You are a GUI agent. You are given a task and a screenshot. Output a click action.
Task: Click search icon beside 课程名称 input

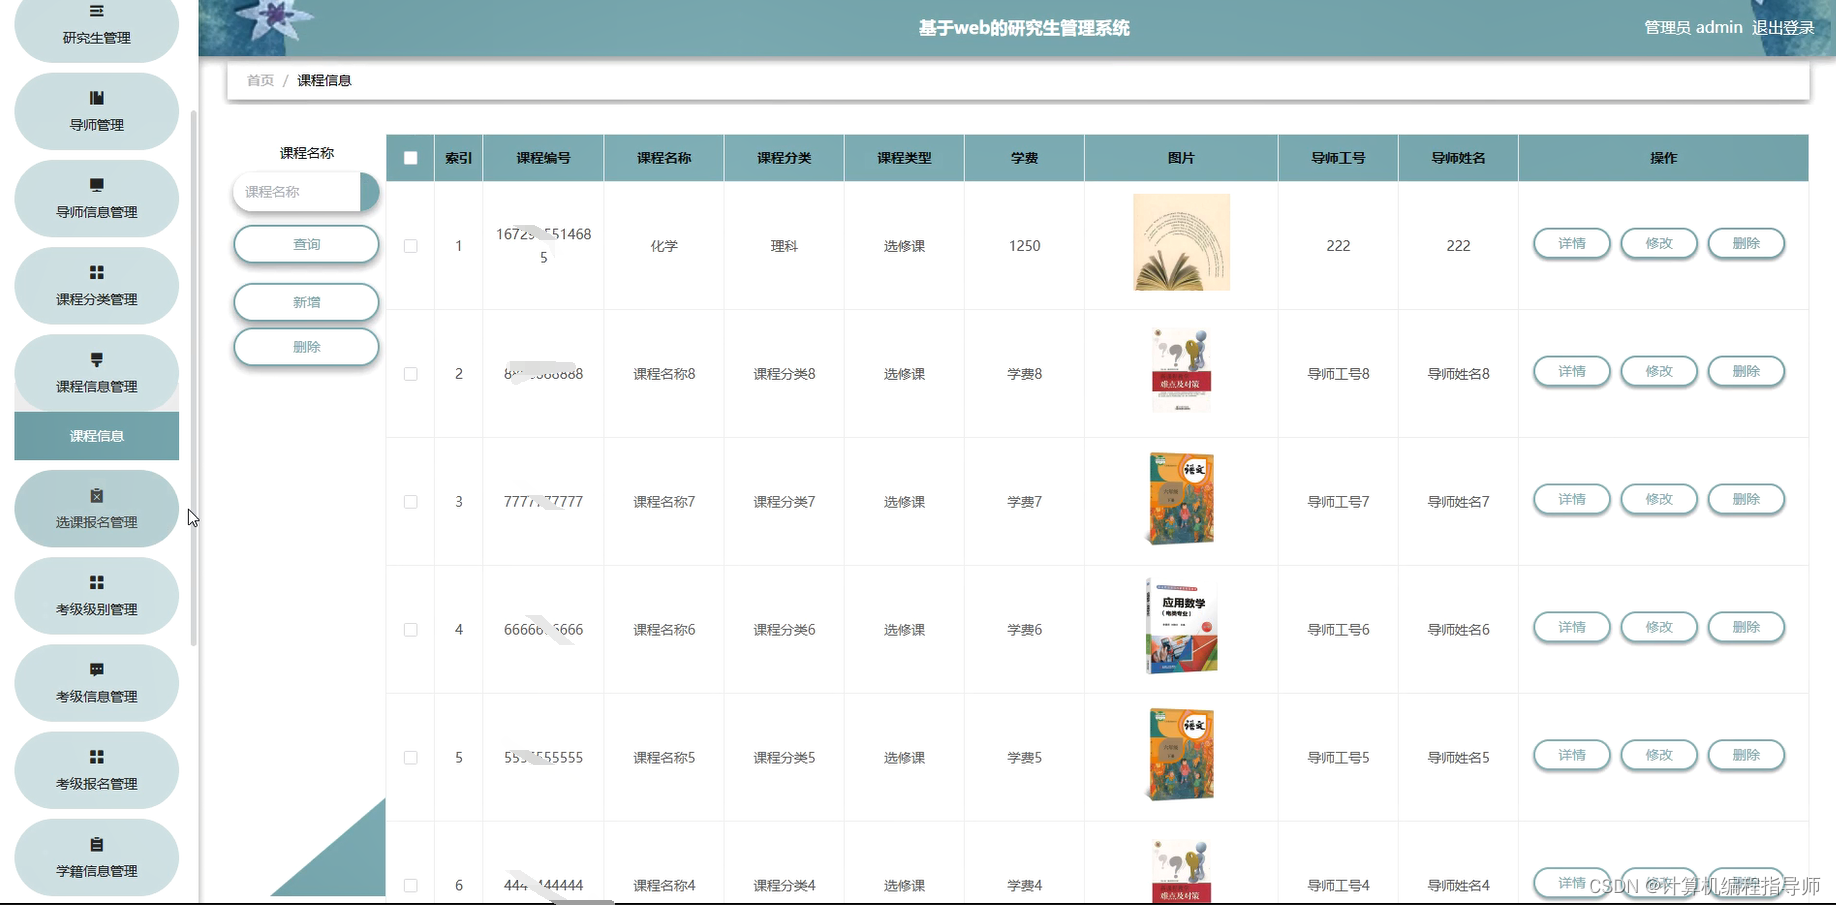369,192
